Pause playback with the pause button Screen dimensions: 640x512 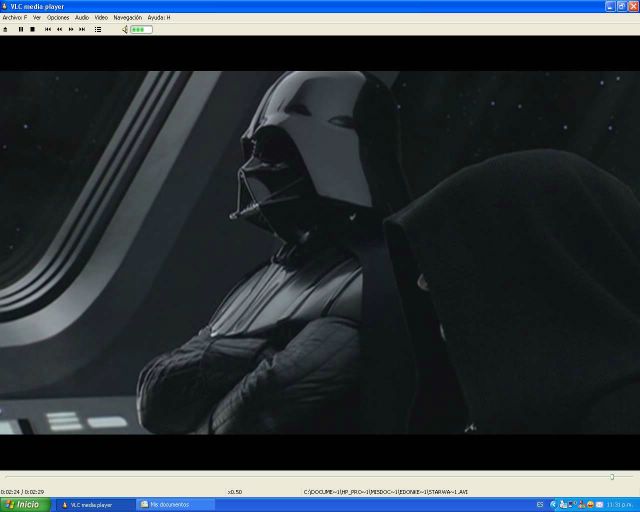21,29
